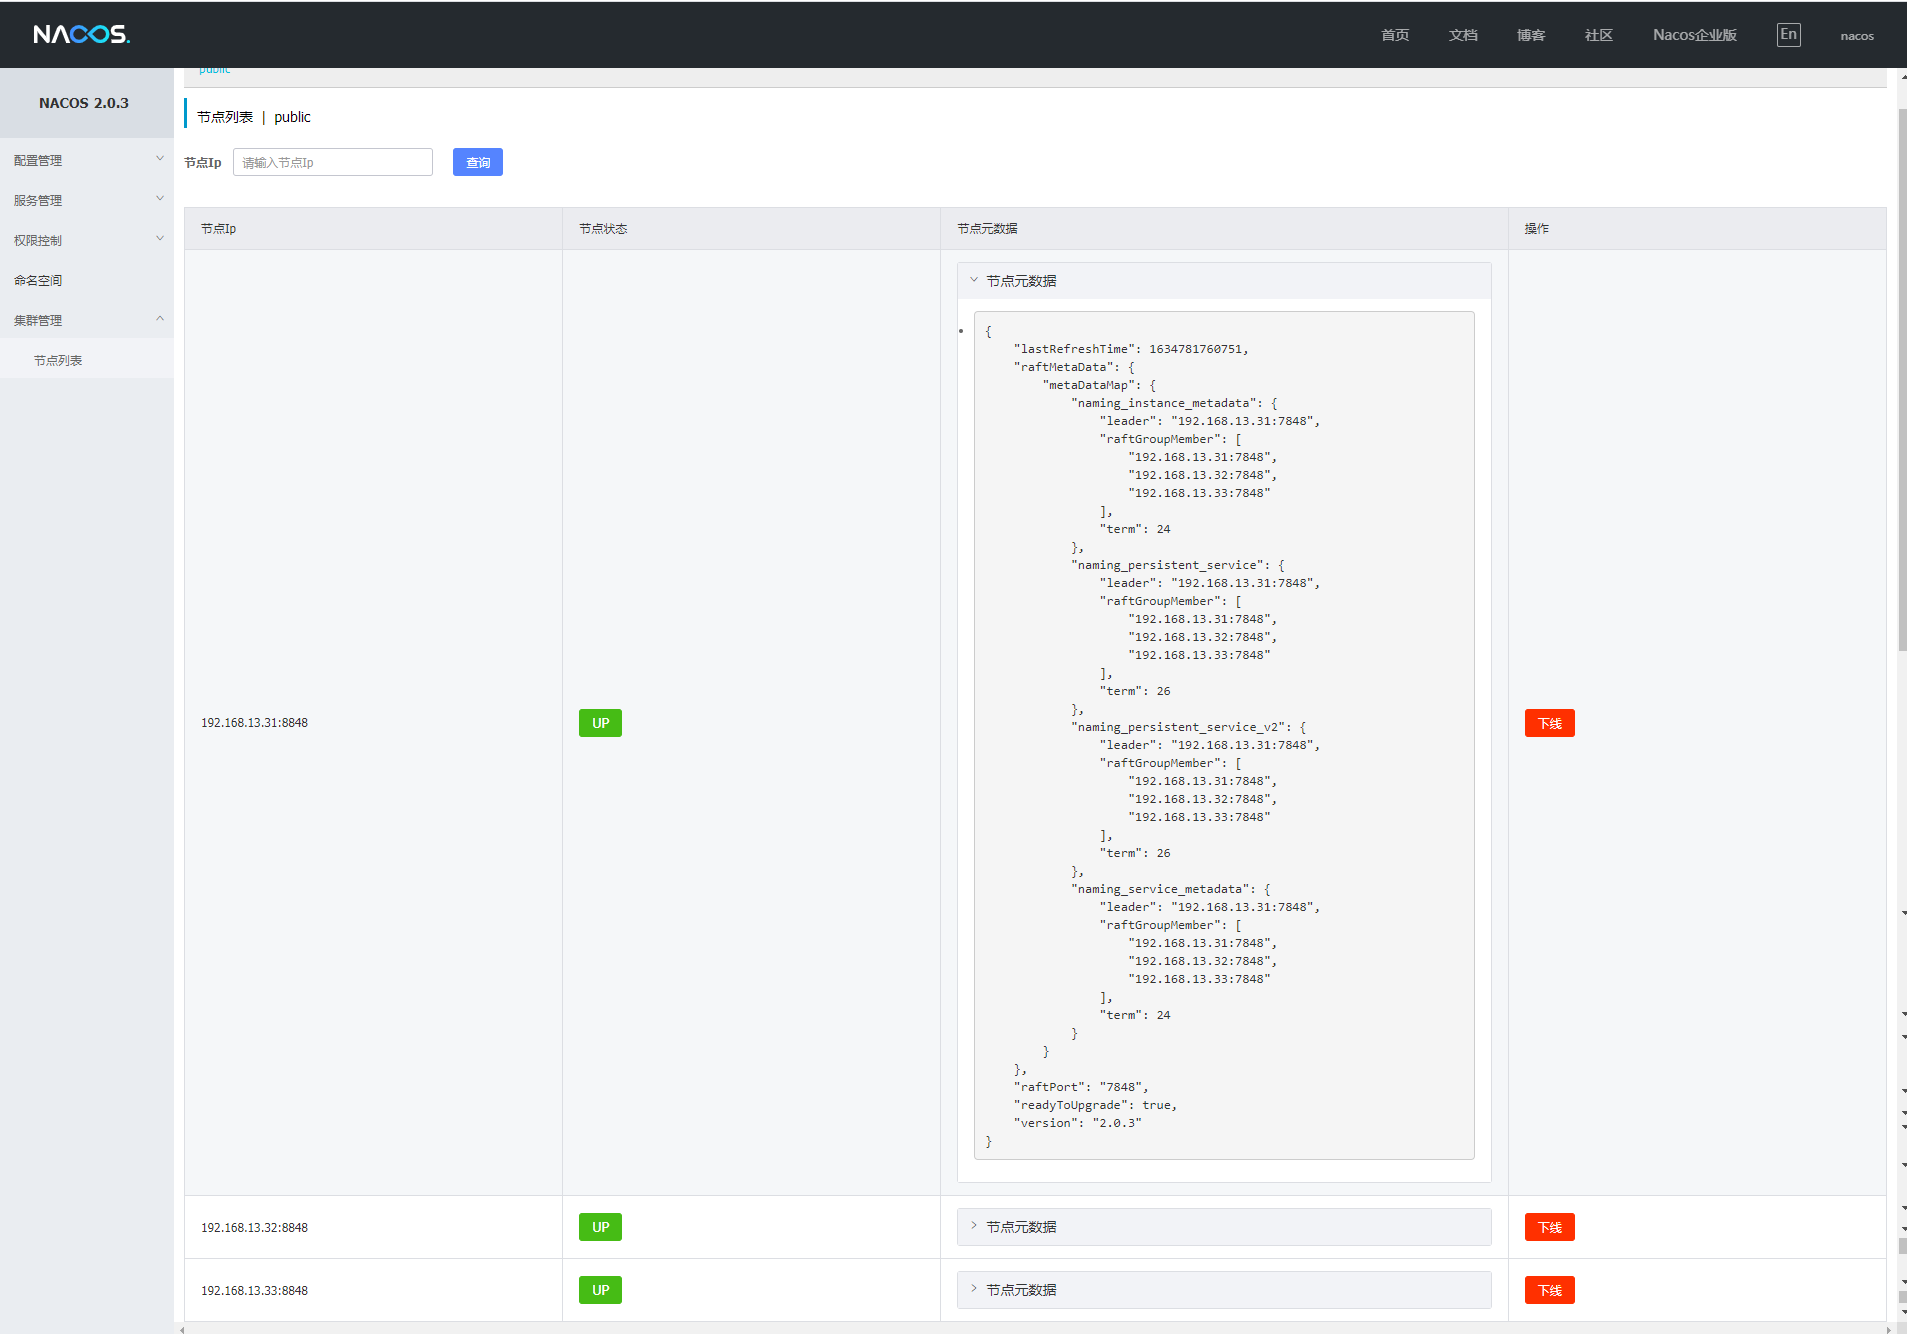Image resolution: width=1907 pixels, height=1334 pixels.
Task: Collapse the 集群管理 menu
Action: [87, 320]
